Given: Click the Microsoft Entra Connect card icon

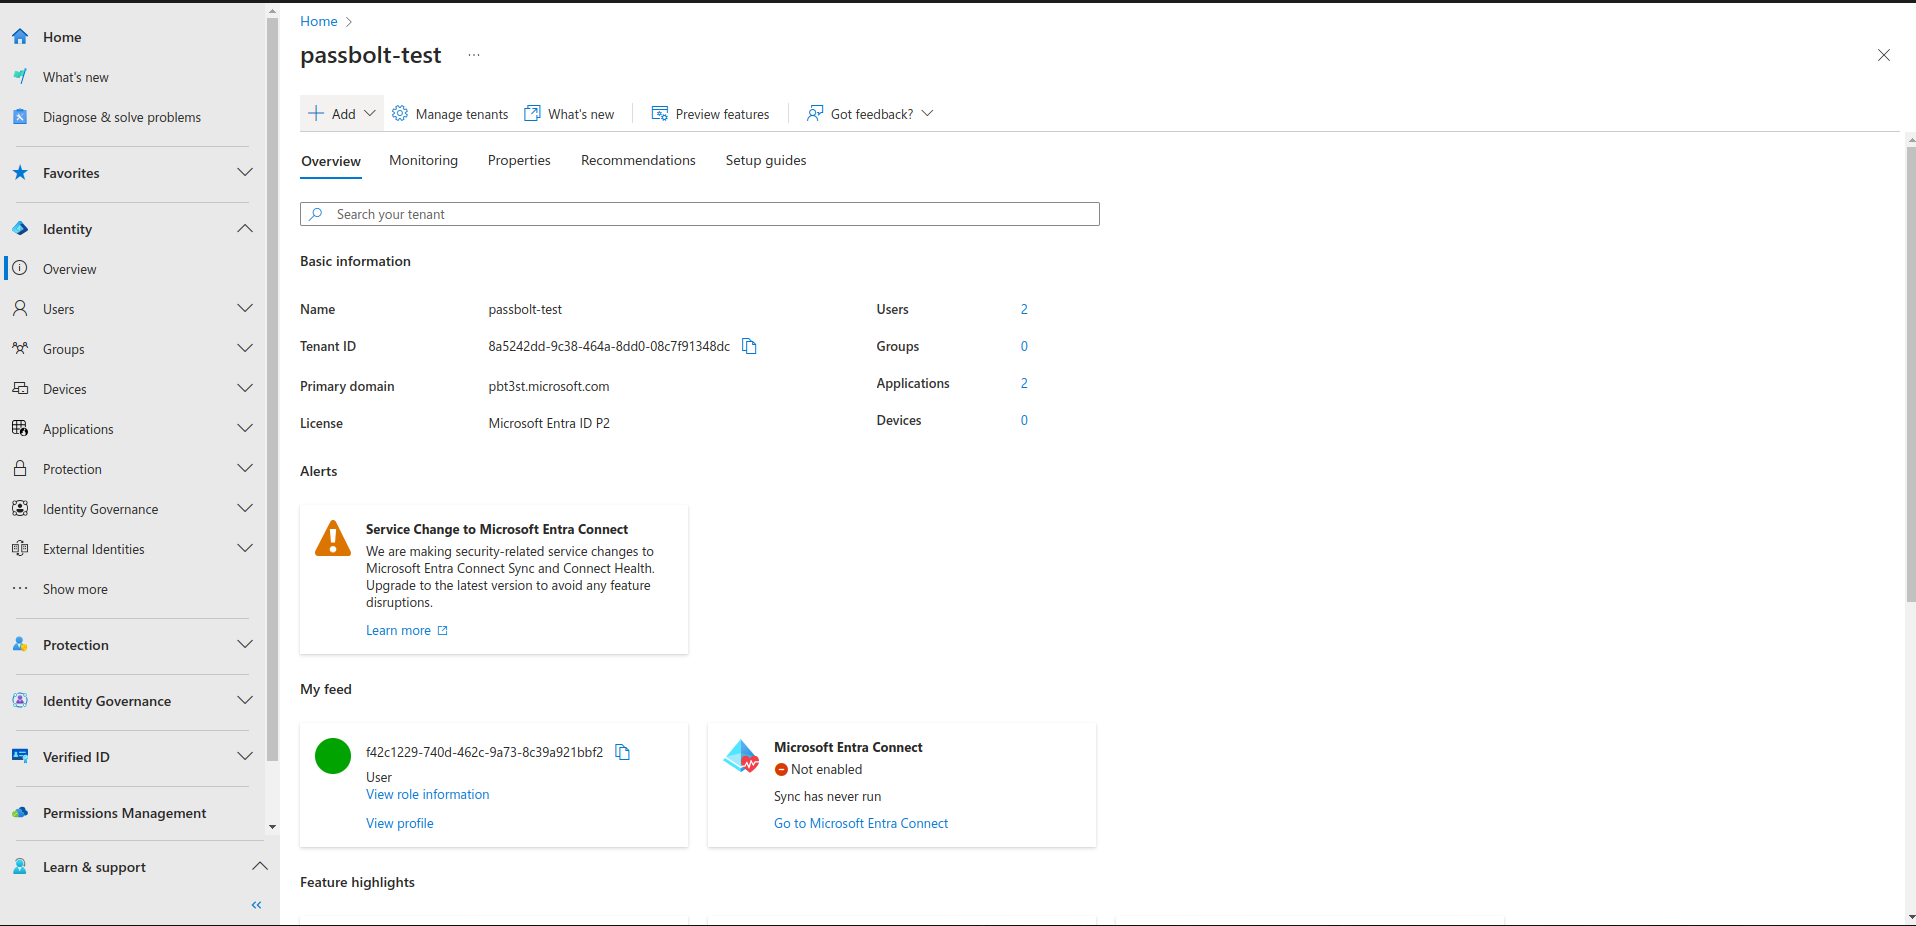Looking at the screenshot, I should (x=742, y=757).
